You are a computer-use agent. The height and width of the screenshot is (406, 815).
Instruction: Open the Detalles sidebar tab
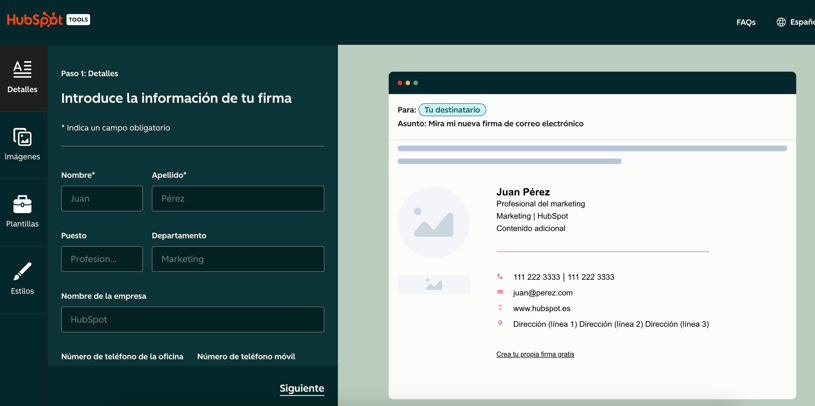click(x=22, y=77)
